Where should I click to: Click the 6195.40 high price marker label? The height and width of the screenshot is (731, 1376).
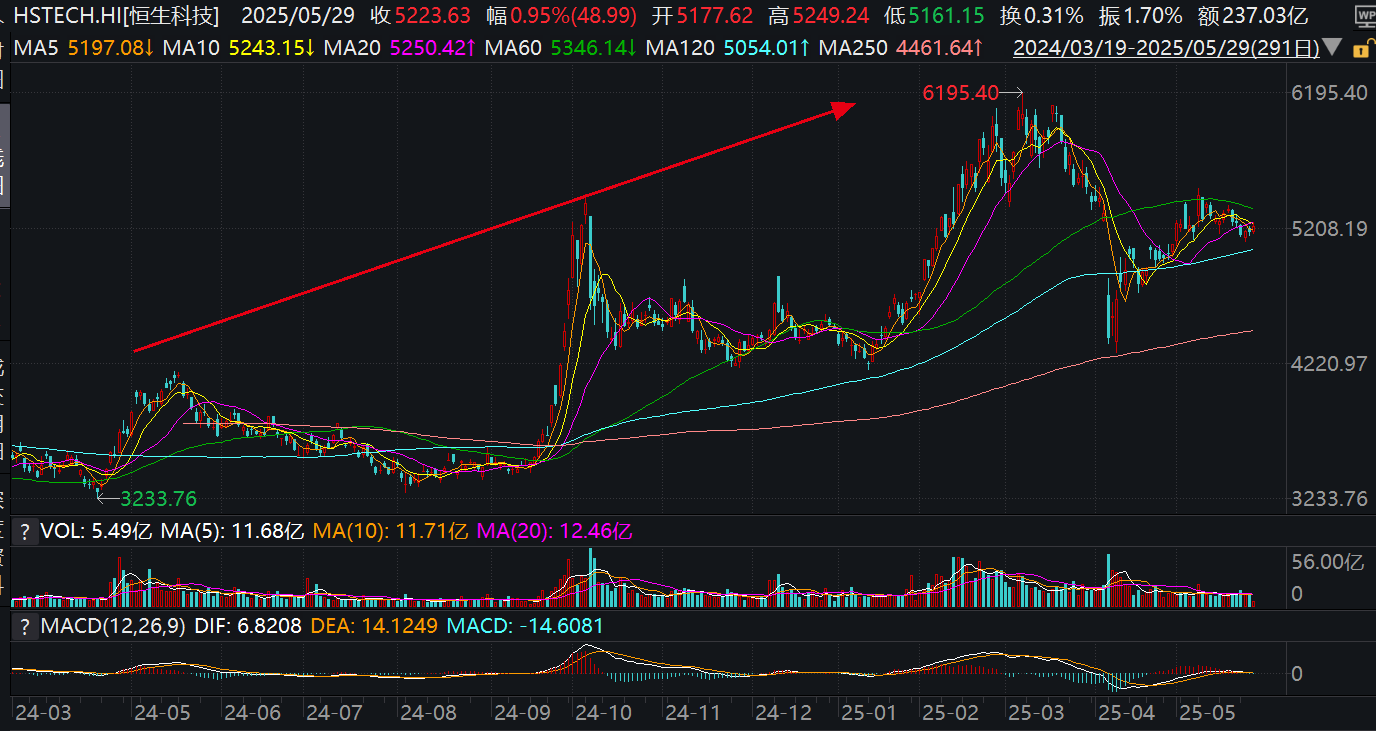click(x=960, y=93)
